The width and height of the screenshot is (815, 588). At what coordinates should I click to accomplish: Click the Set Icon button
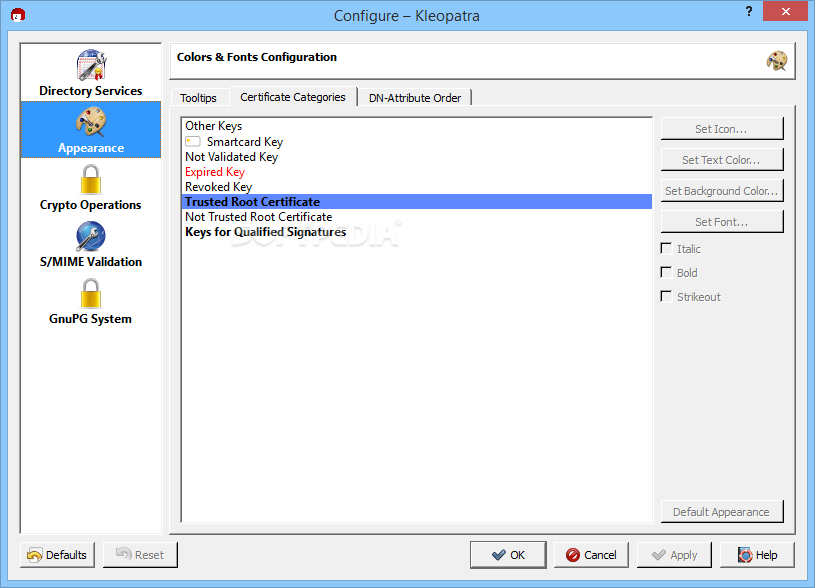[x=722, y=128]
